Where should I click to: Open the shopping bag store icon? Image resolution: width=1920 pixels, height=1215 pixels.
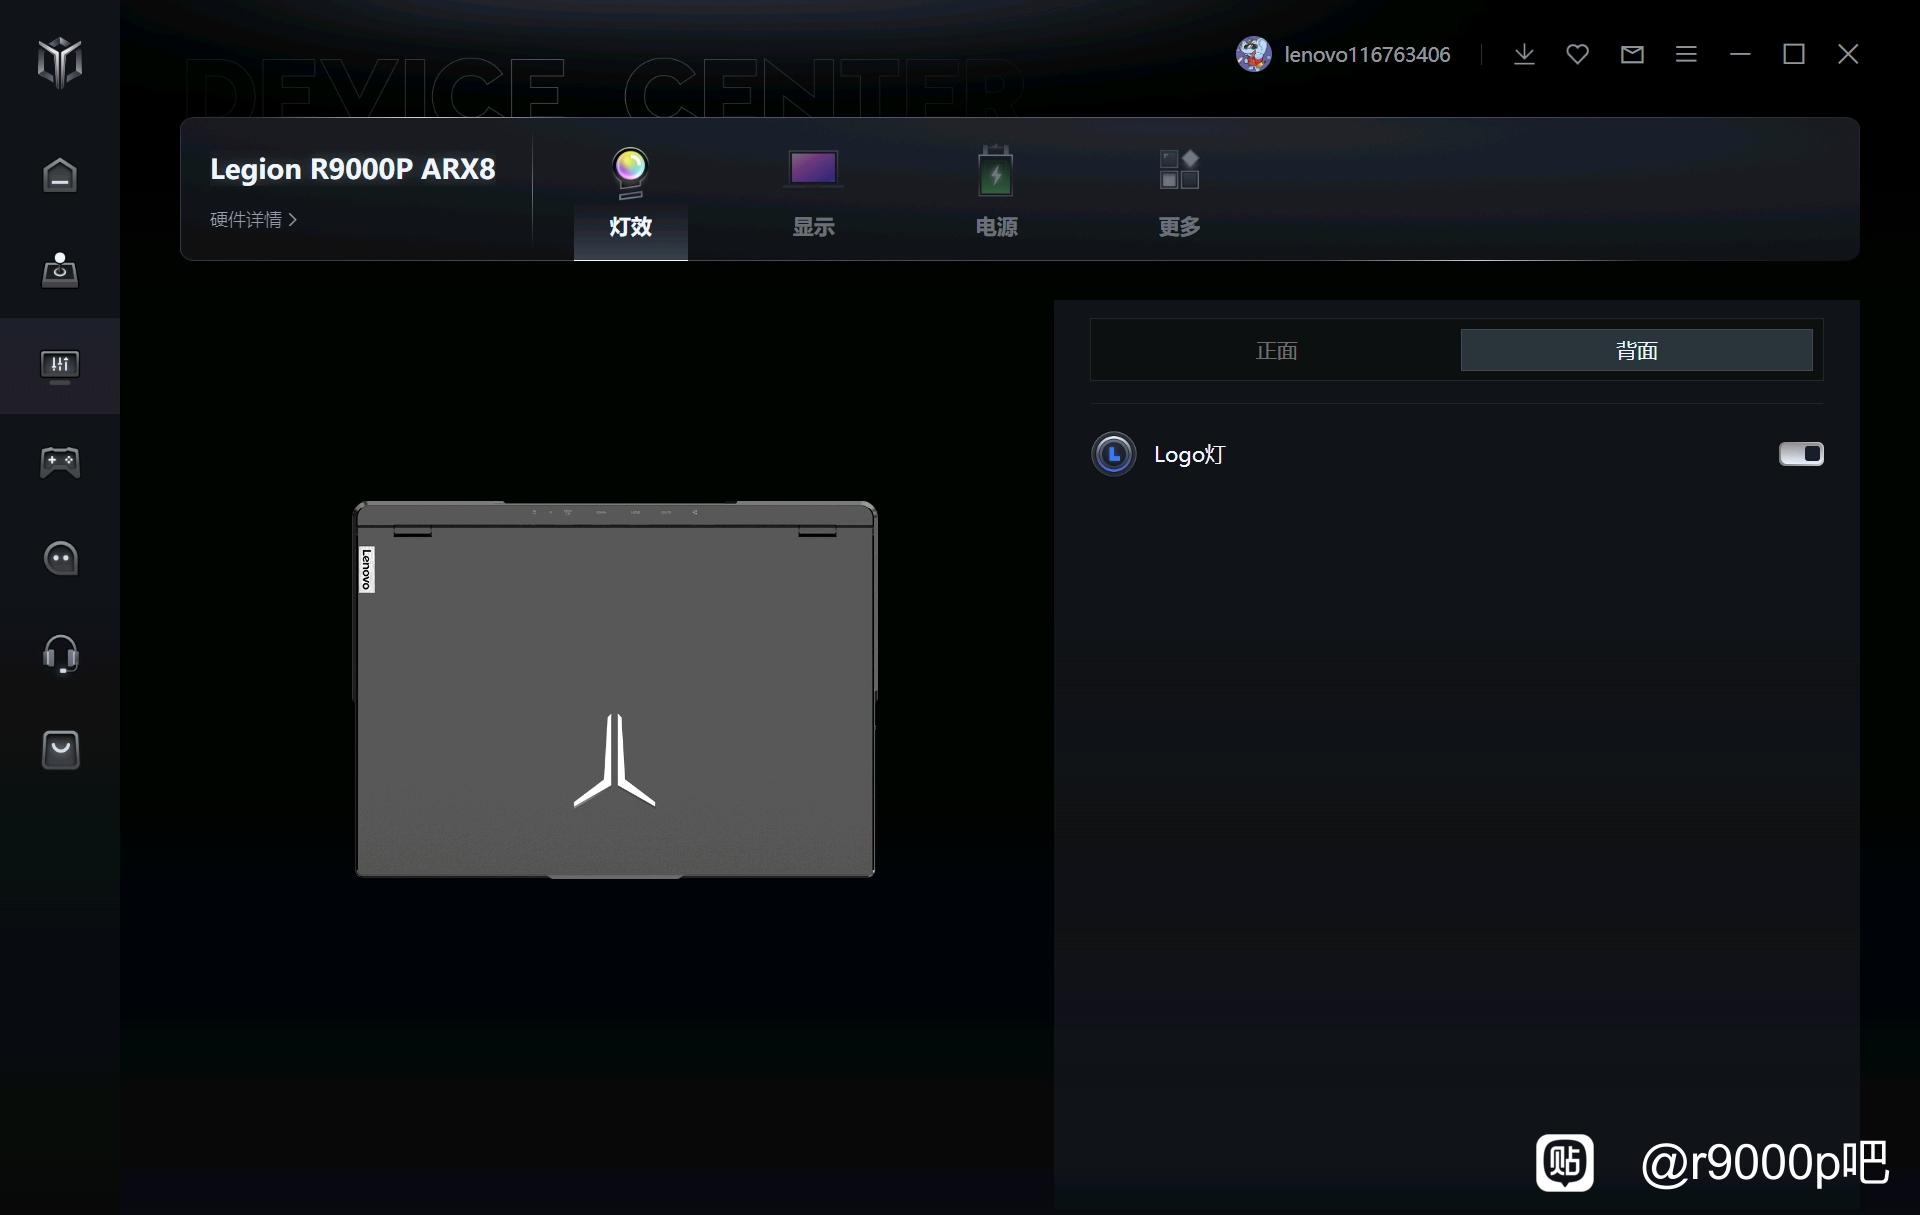click(x=60, y=750)
